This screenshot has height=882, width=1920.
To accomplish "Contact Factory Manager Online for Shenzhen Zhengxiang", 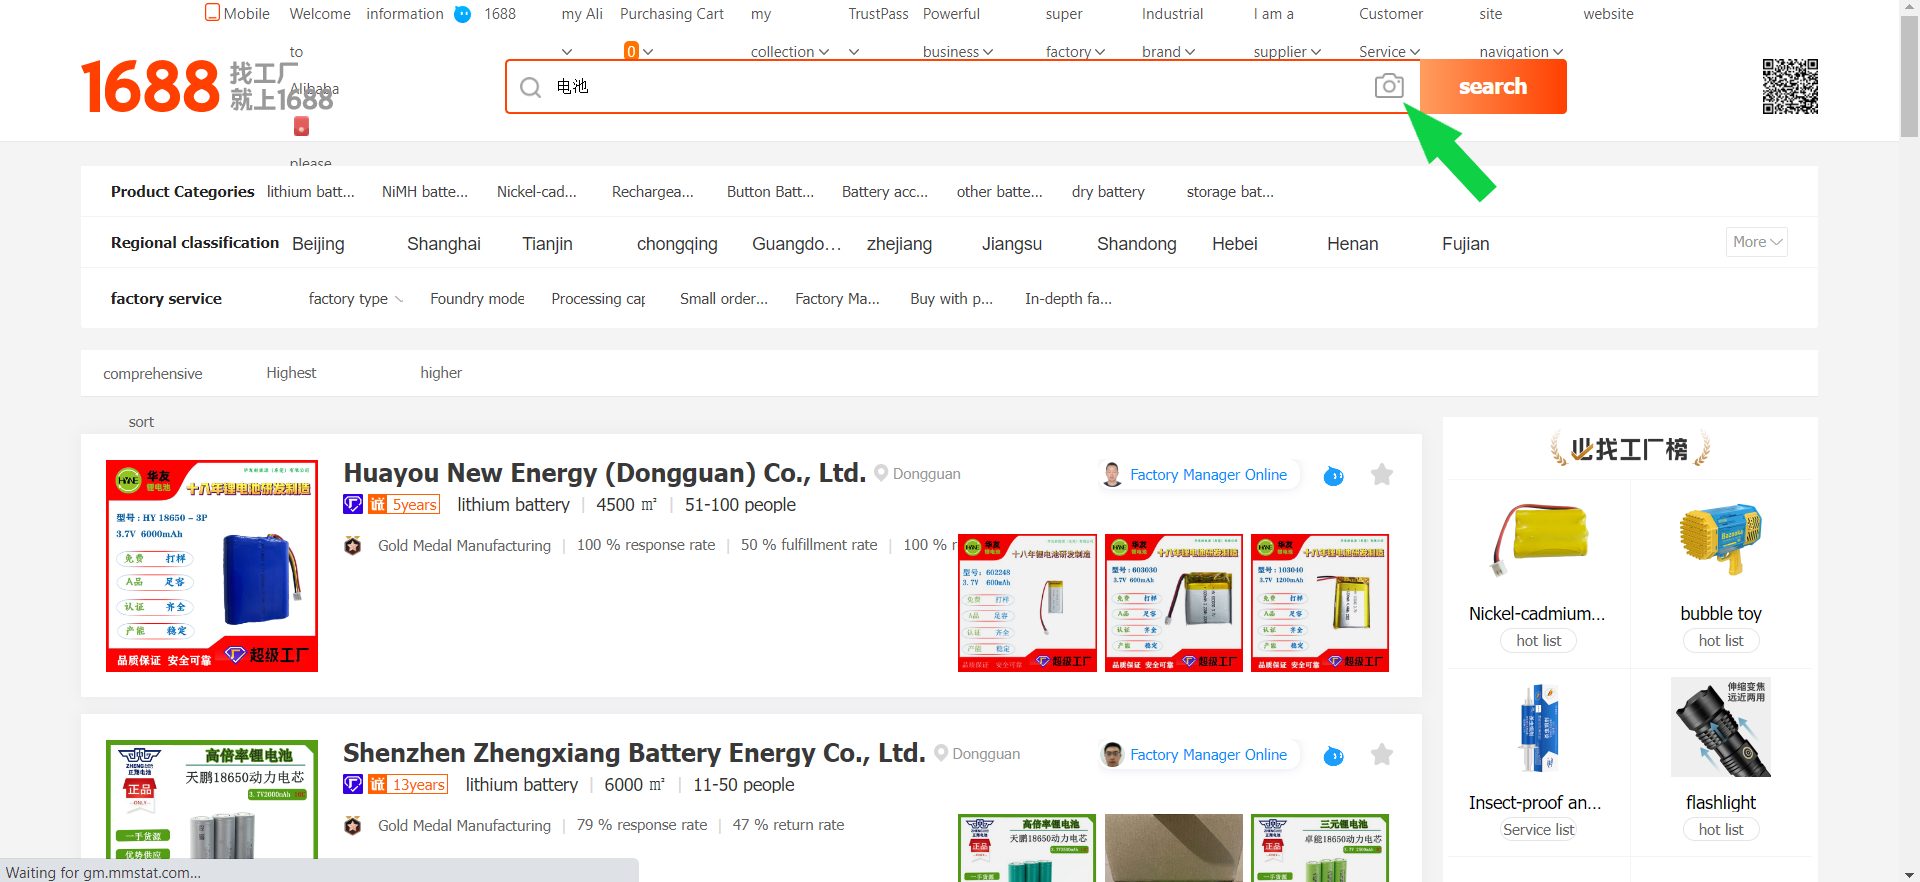I will 1208,755.
